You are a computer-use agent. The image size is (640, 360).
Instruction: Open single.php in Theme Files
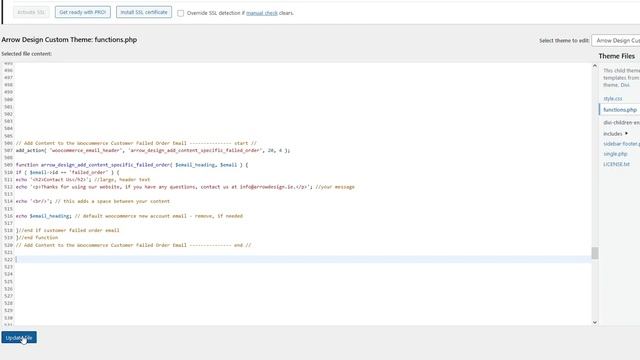coord(615,154)
